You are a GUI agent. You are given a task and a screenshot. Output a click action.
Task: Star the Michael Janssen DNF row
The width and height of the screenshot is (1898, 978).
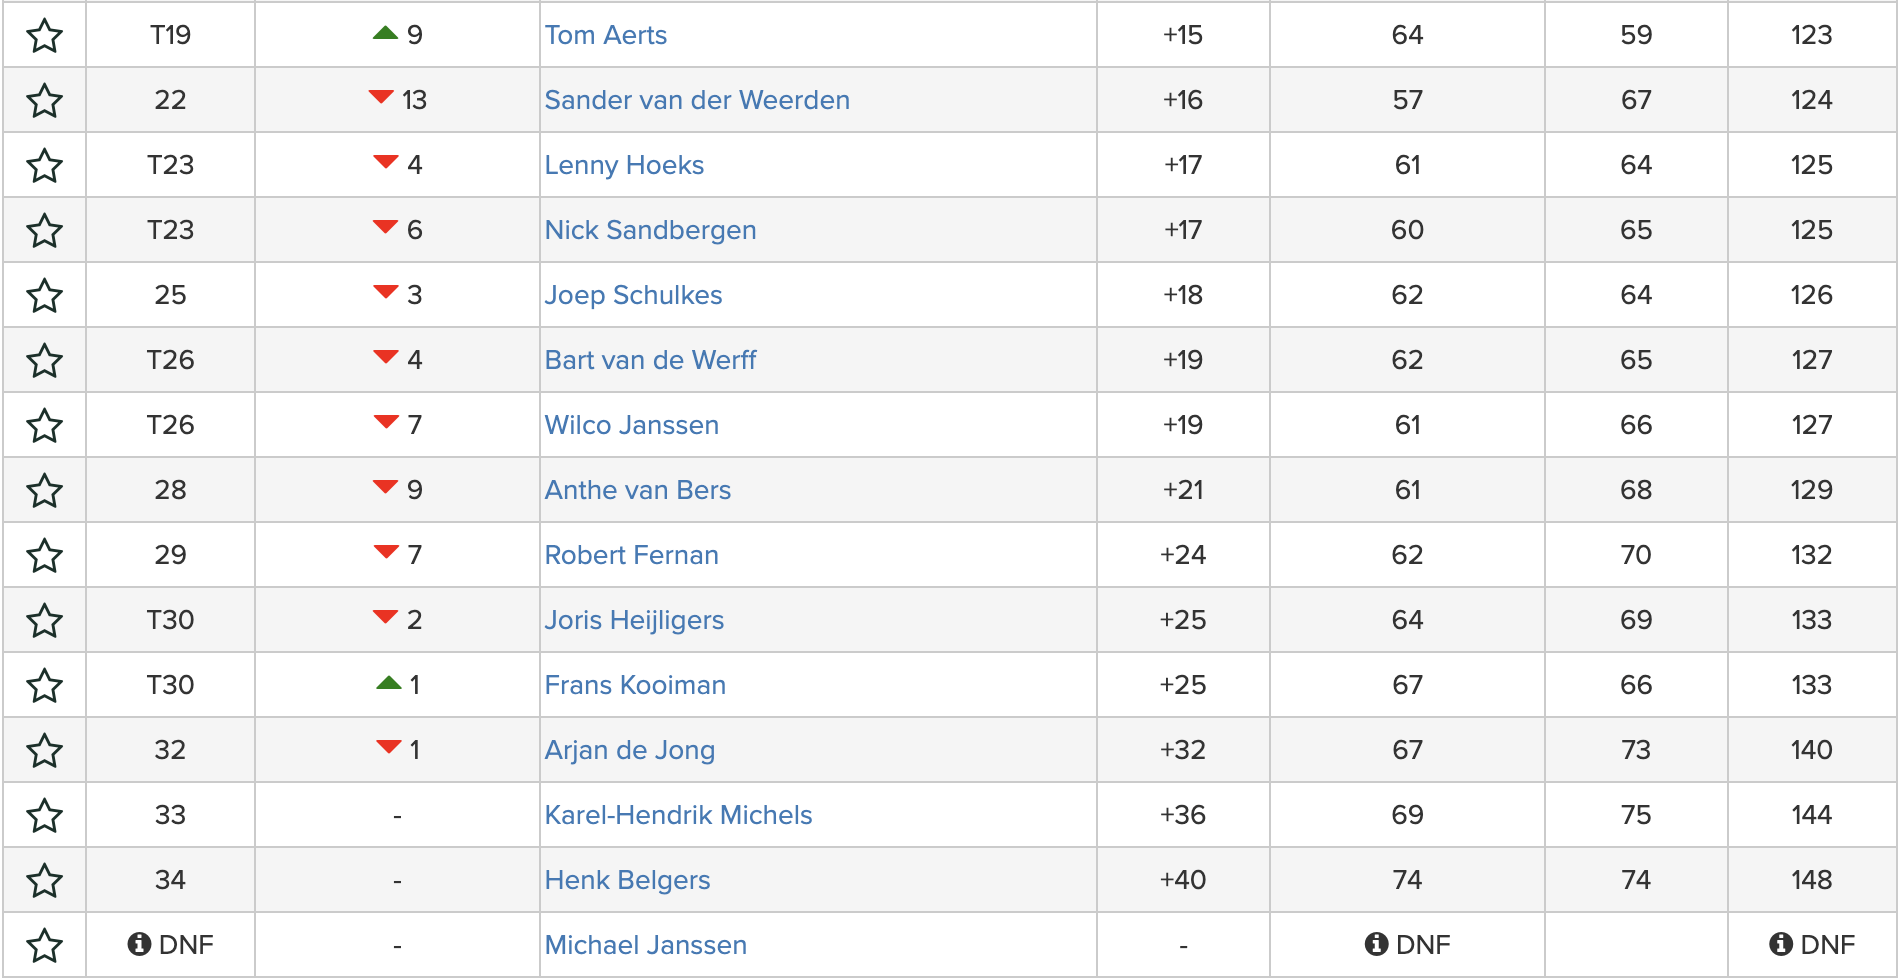[x=44, y=946]
